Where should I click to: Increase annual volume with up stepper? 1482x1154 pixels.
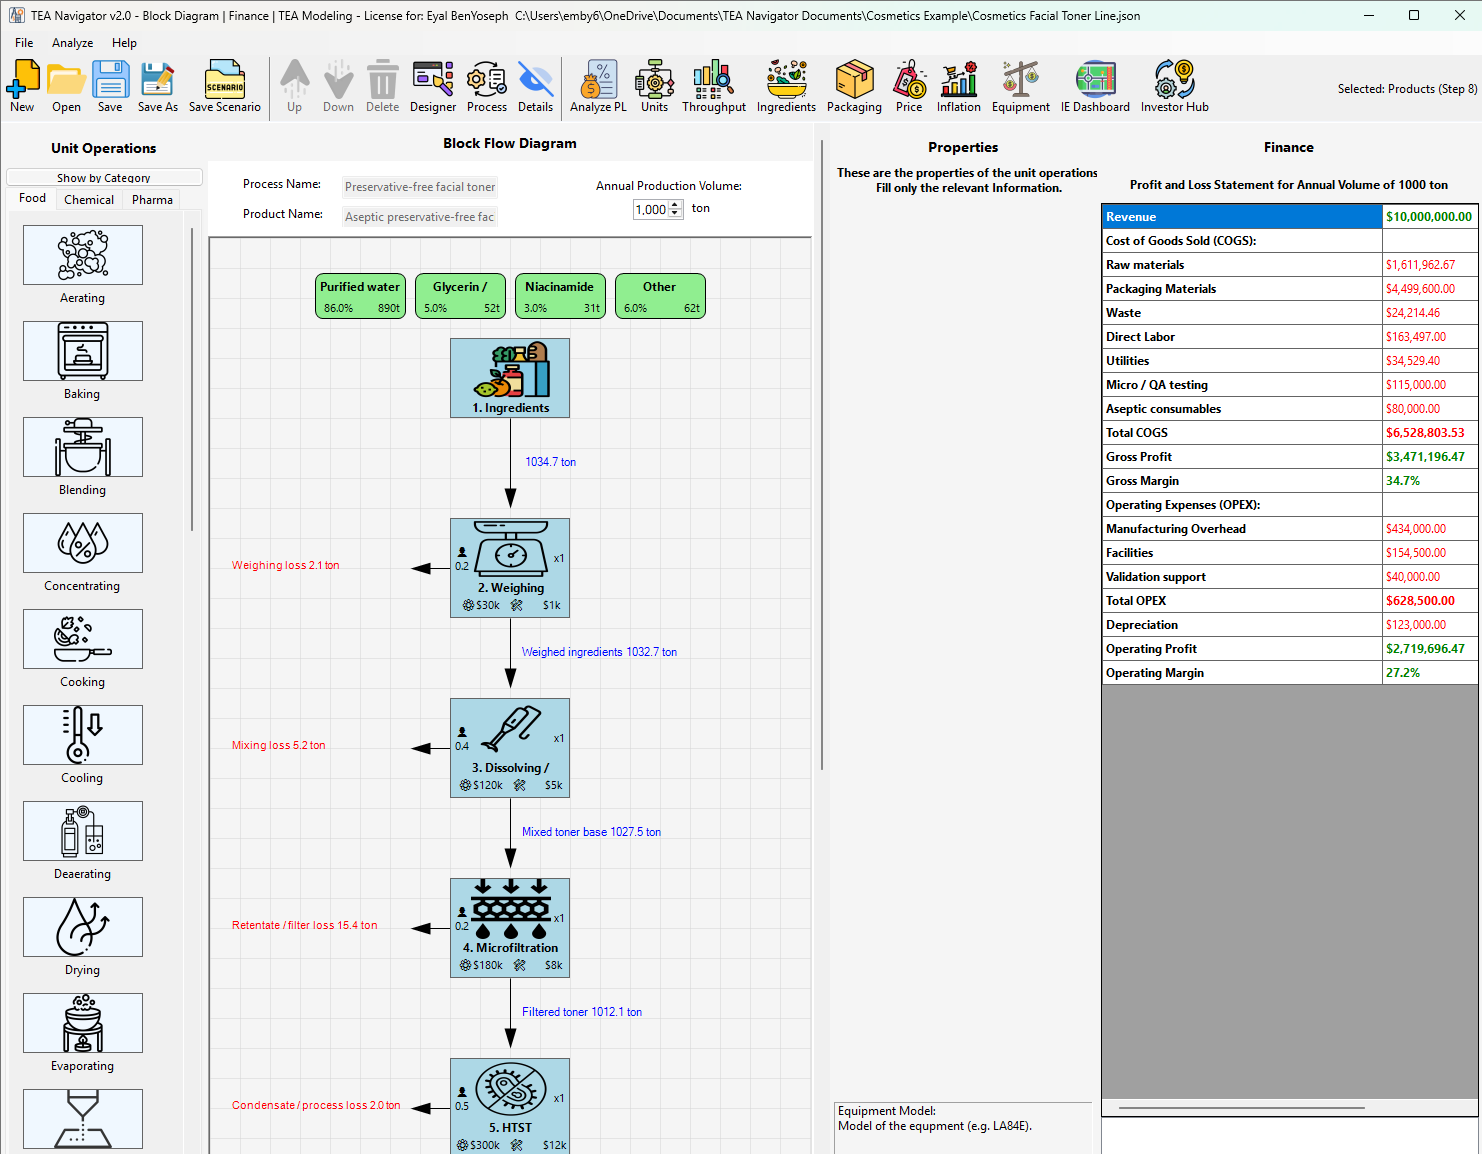pos(675,205)
